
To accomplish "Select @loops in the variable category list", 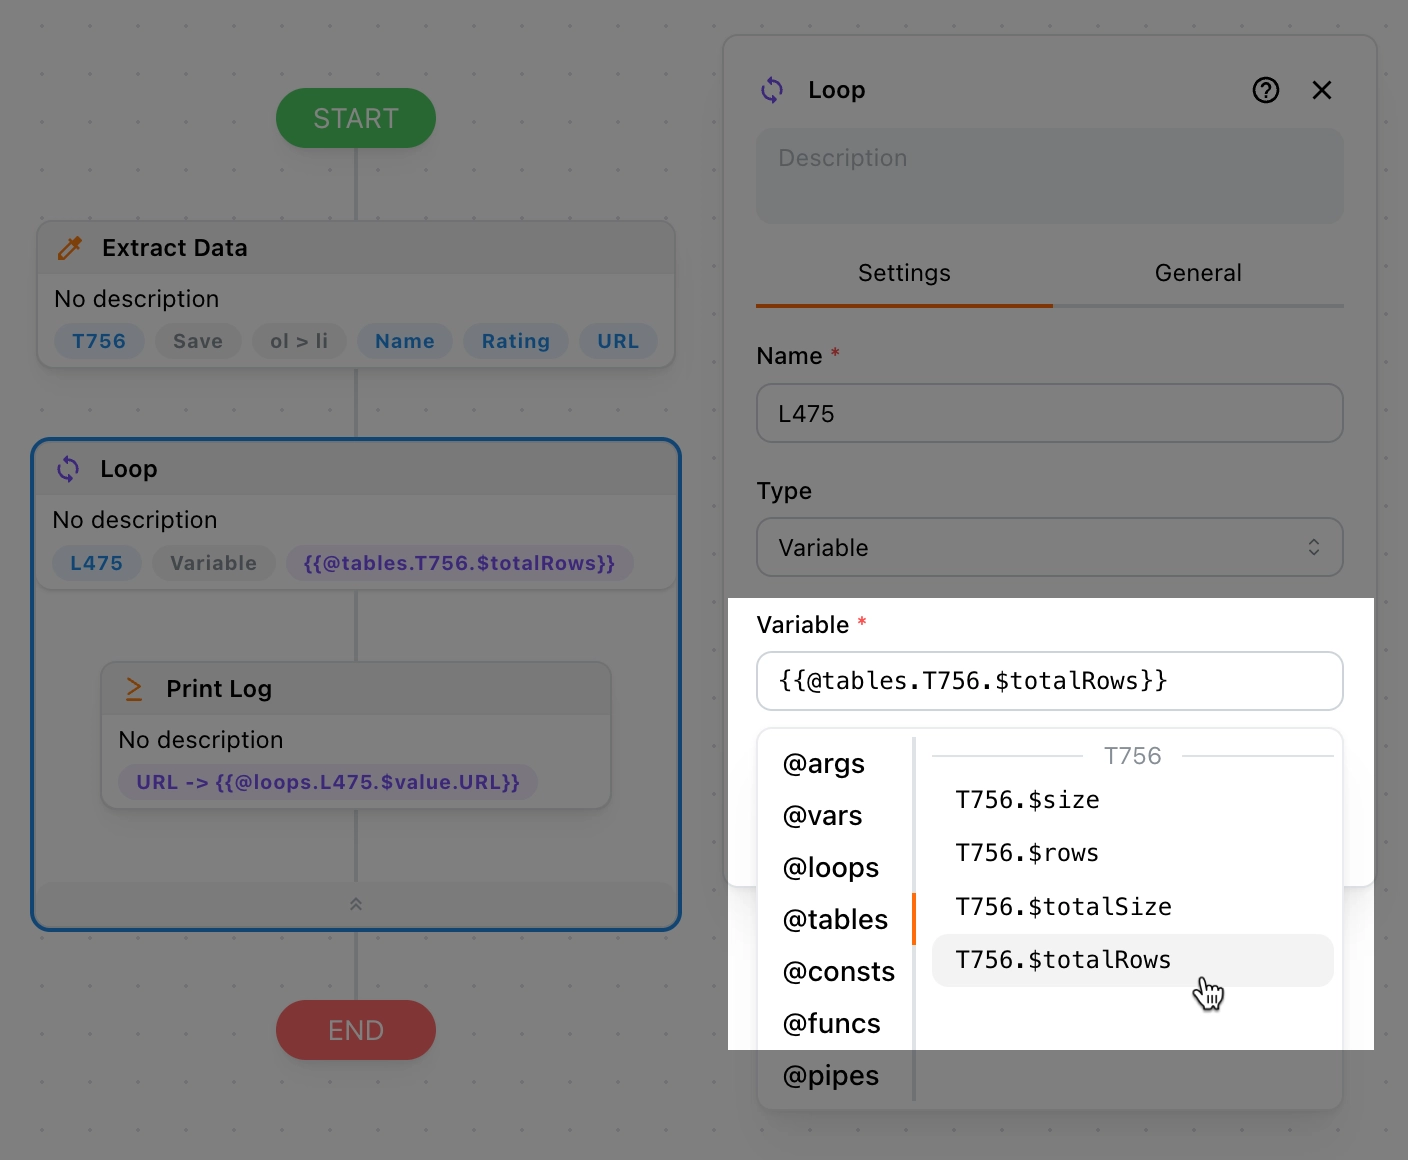I will click(x=831, y=868).
